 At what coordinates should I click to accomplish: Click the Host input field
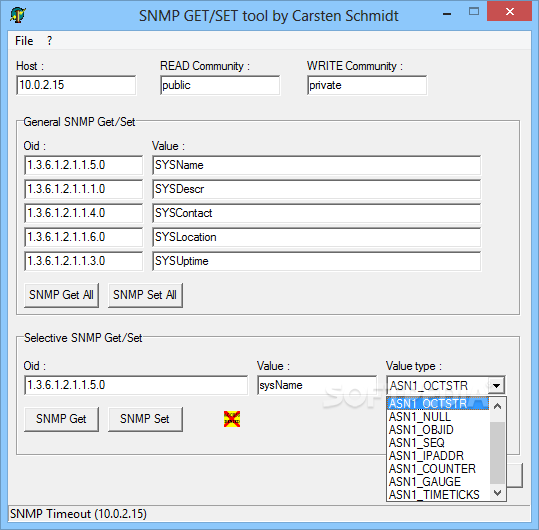pyautogui.click(x=76, y=85)
